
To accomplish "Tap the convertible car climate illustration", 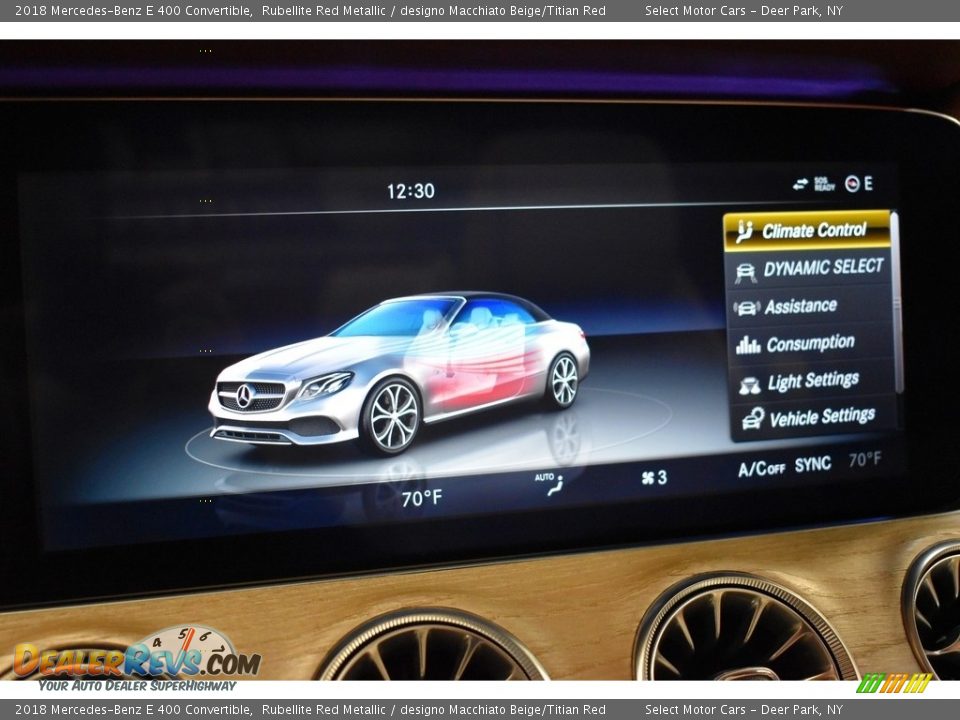I will [400, 373].
